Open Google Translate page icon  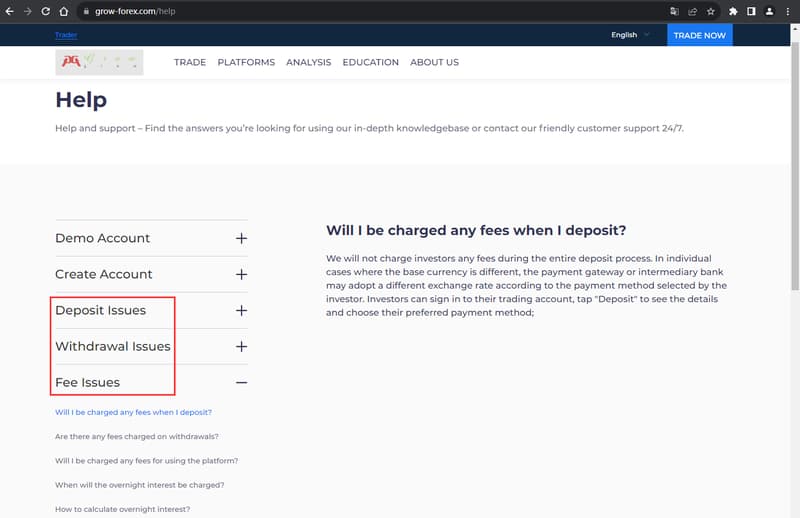tap(674, 11)
